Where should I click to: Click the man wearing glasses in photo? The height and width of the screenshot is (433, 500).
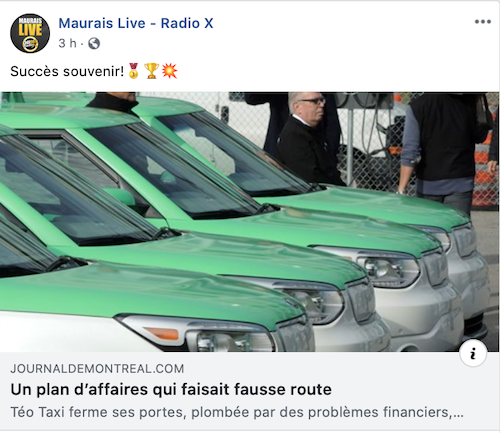tap(308, 140)
